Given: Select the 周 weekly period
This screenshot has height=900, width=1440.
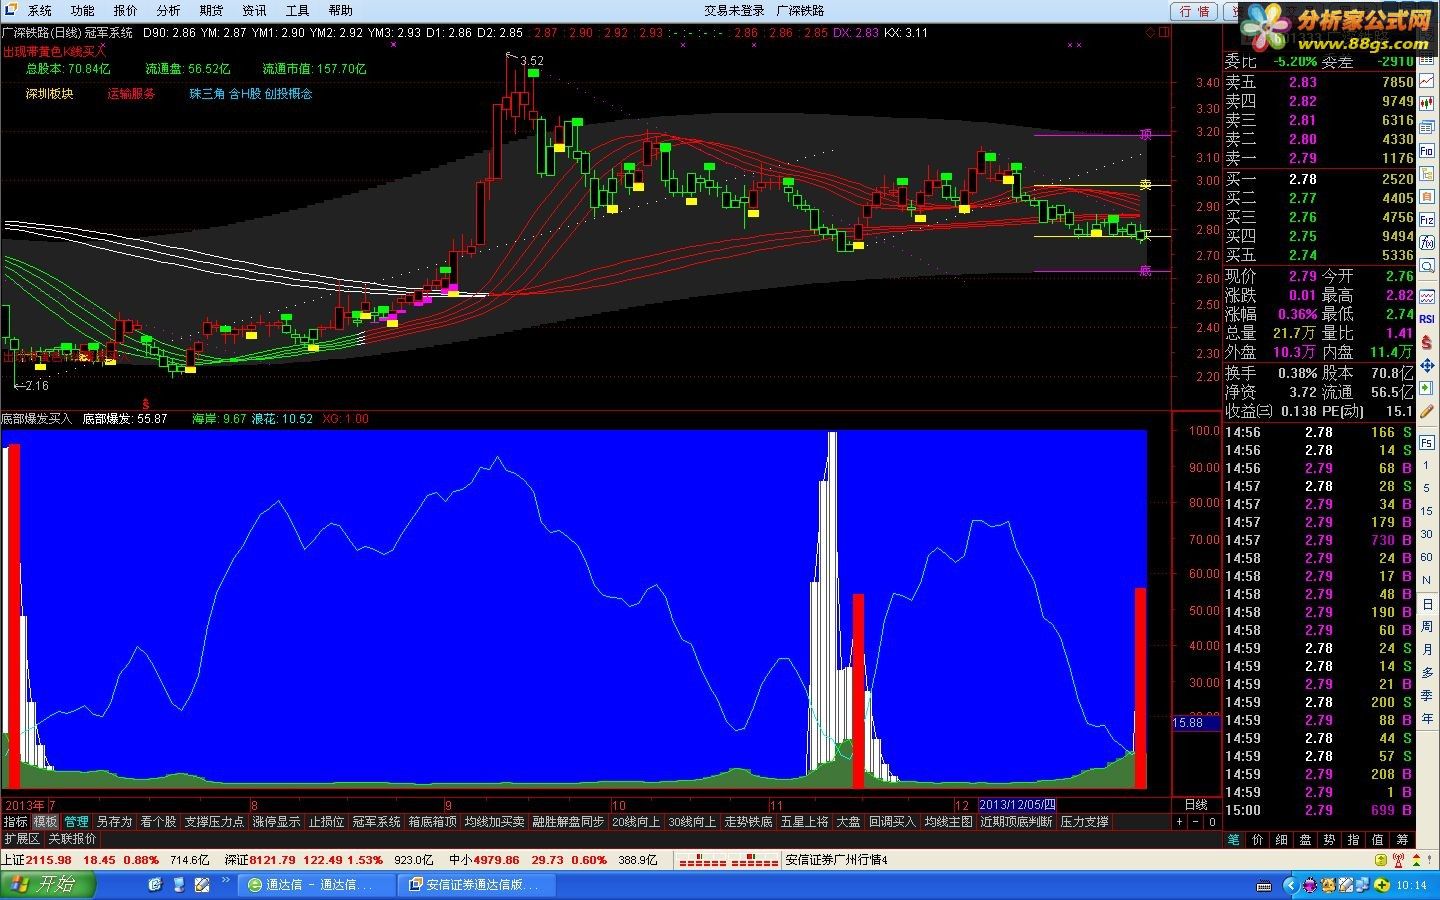Looking at the screenshot, I should [1427, 627].
